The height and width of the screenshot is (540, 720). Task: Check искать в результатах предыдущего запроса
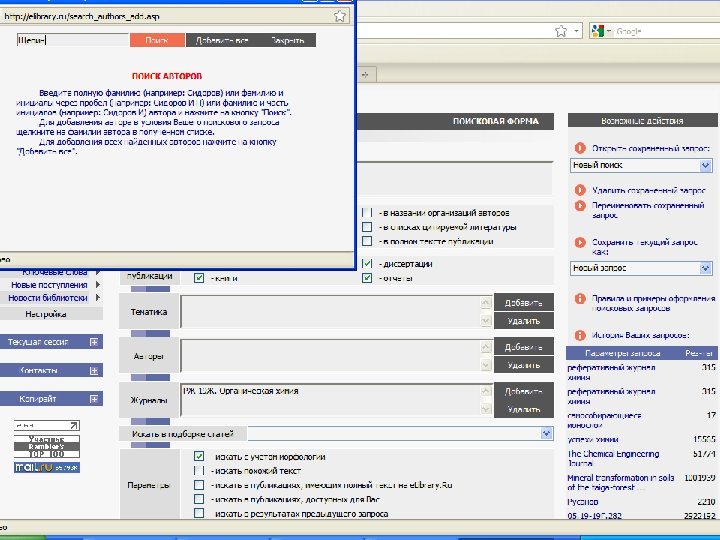(199, 513)
